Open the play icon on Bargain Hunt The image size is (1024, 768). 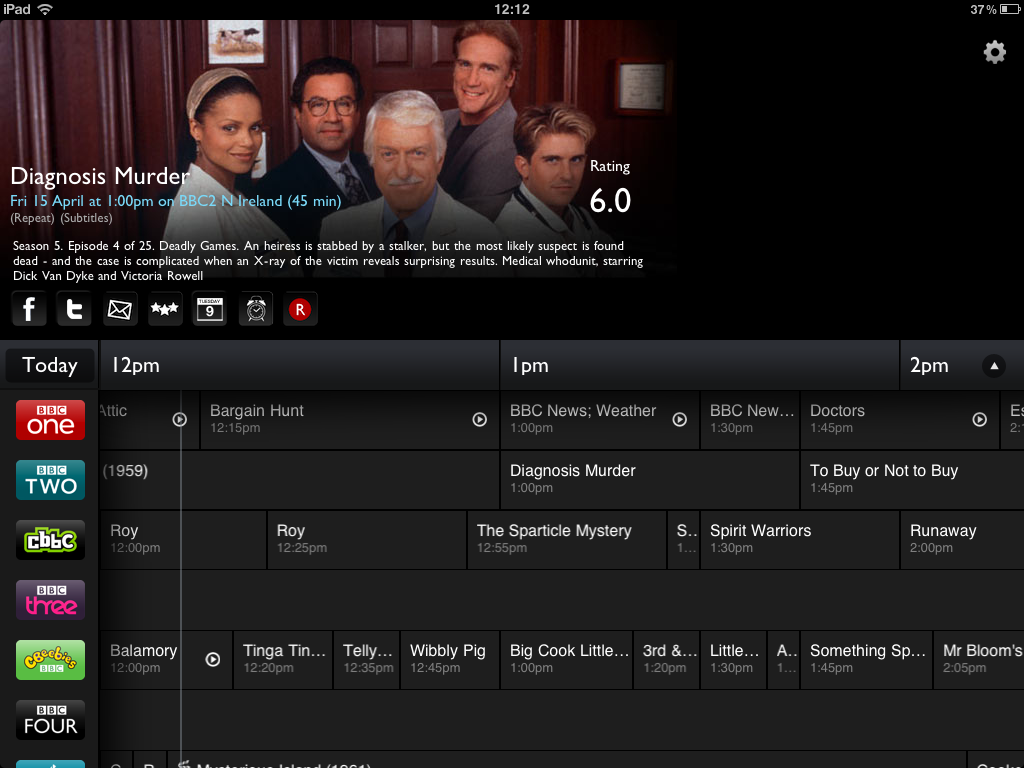point(479,420)
